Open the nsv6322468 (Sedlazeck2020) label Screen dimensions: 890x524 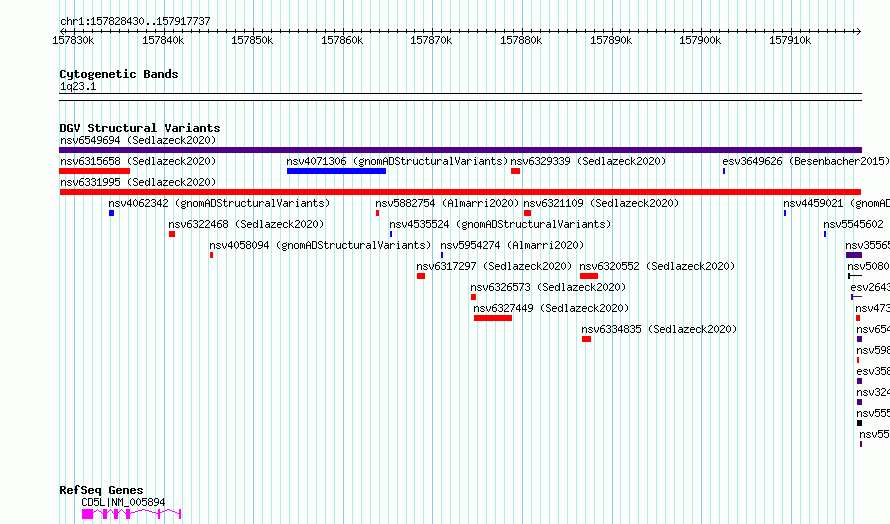point(246,224)
